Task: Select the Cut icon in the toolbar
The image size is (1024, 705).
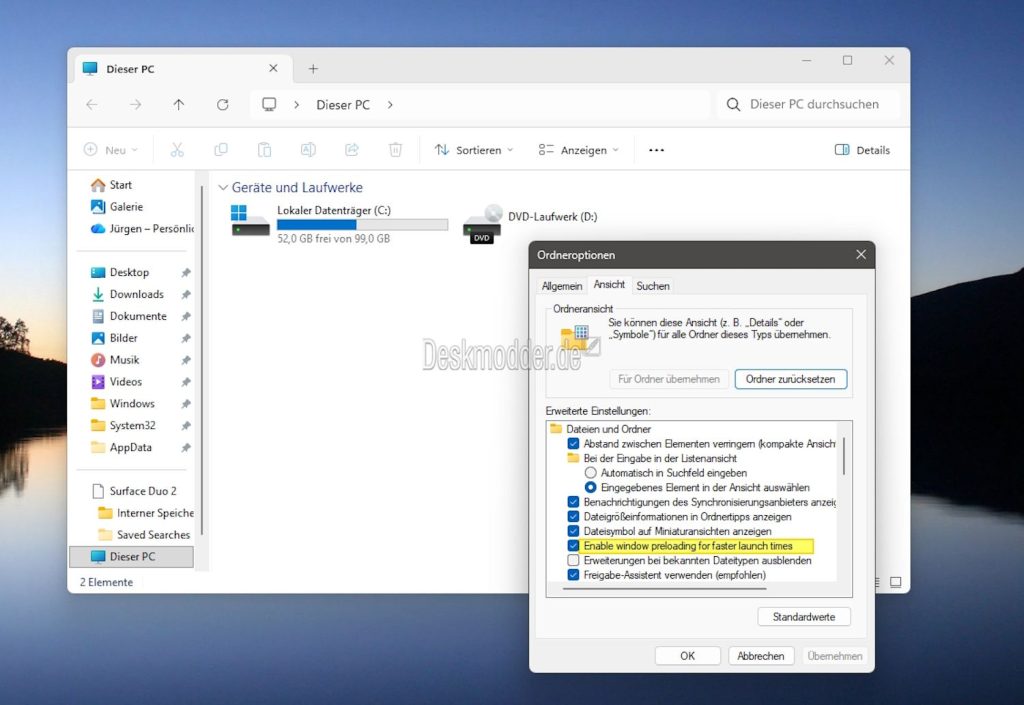Action: tap(177, 149)
